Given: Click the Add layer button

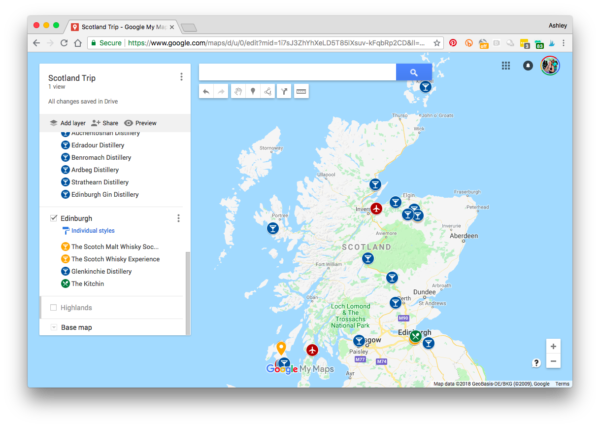Looking at the screenshot, I should (x=68, y=123).
